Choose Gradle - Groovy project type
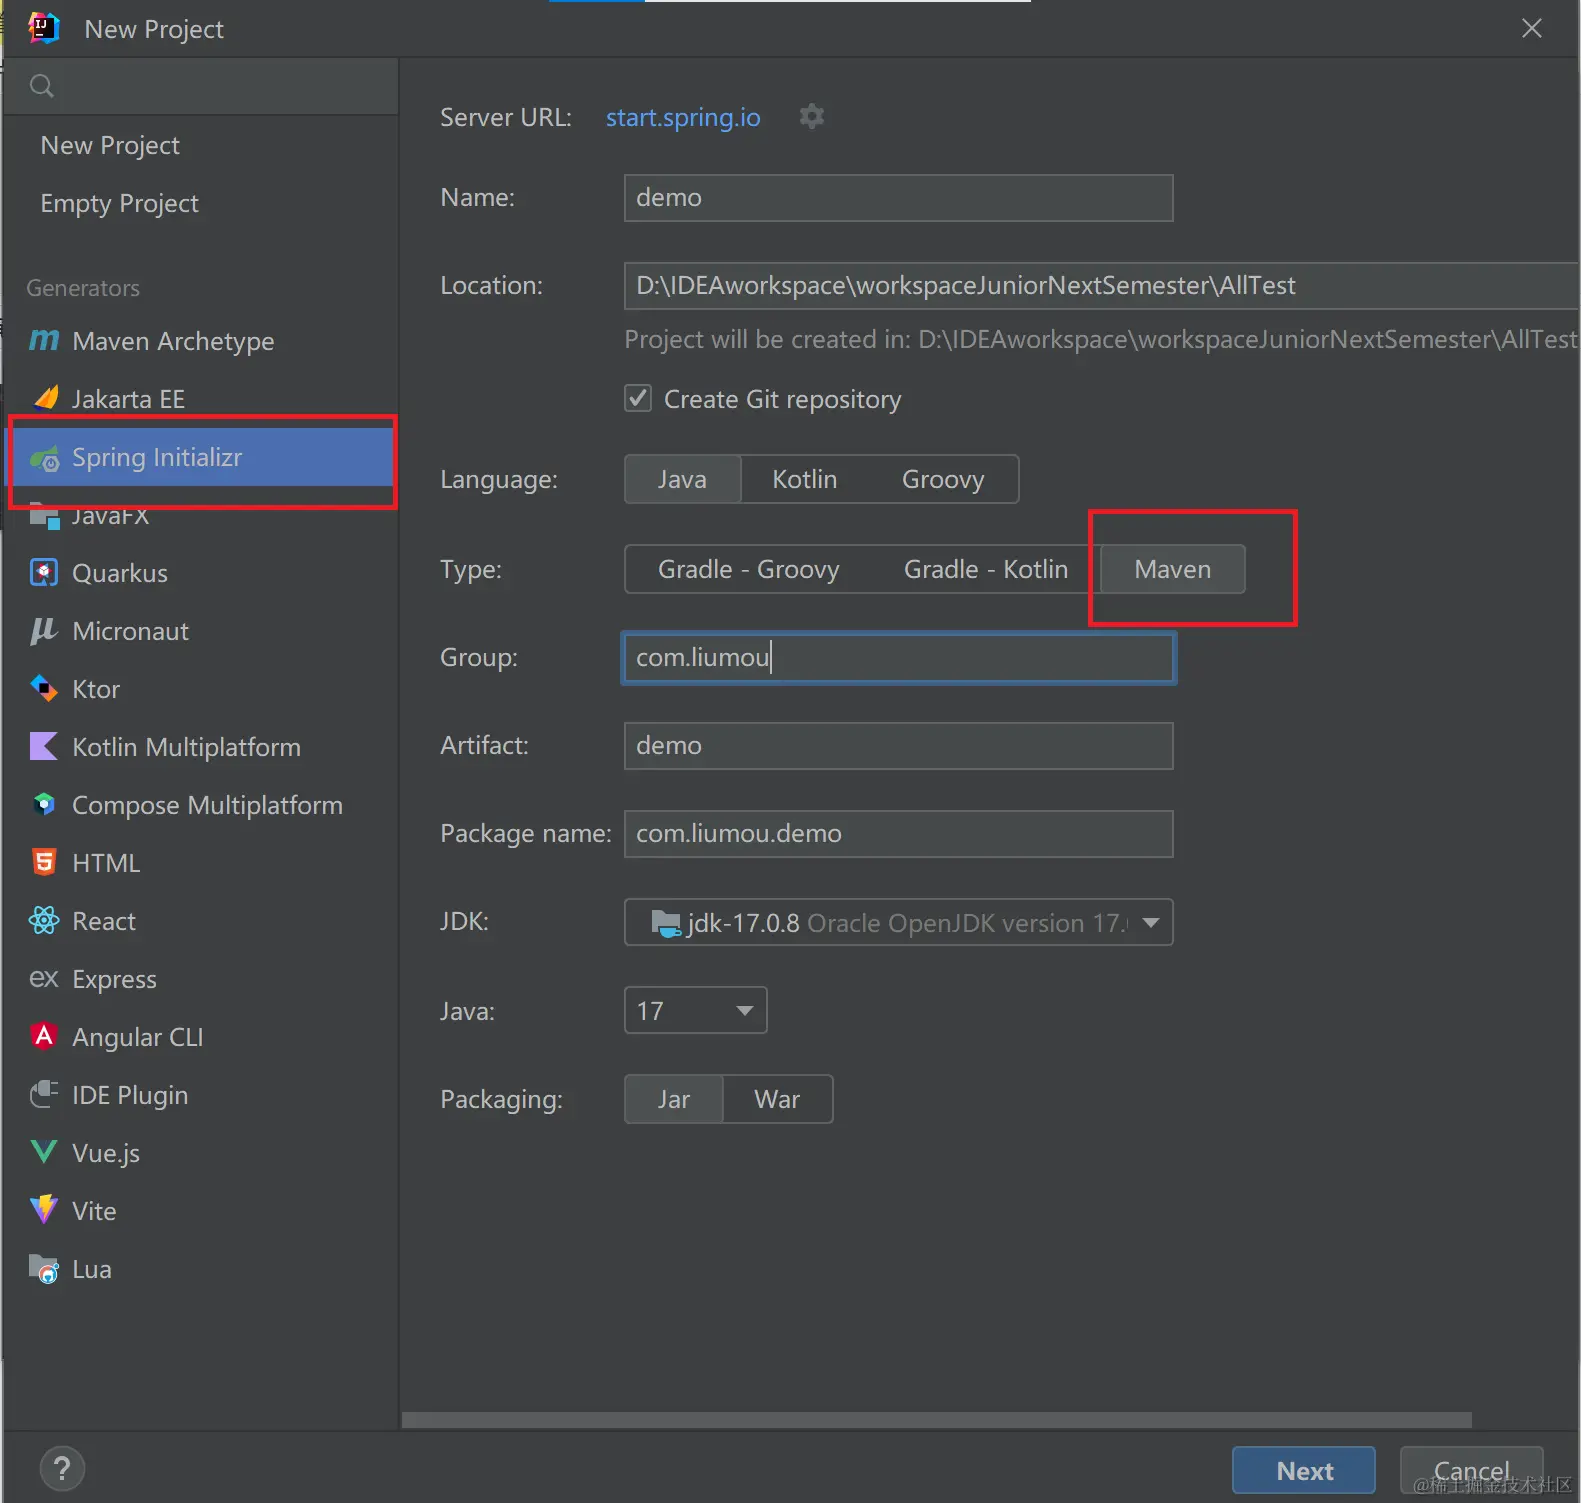 pyautogui.click(x=749, y=569)
